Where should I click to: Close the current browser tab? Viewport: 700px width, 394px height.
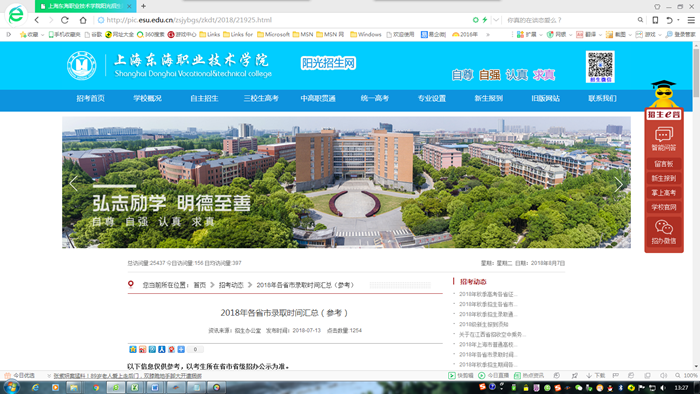(x=129, y=6)
